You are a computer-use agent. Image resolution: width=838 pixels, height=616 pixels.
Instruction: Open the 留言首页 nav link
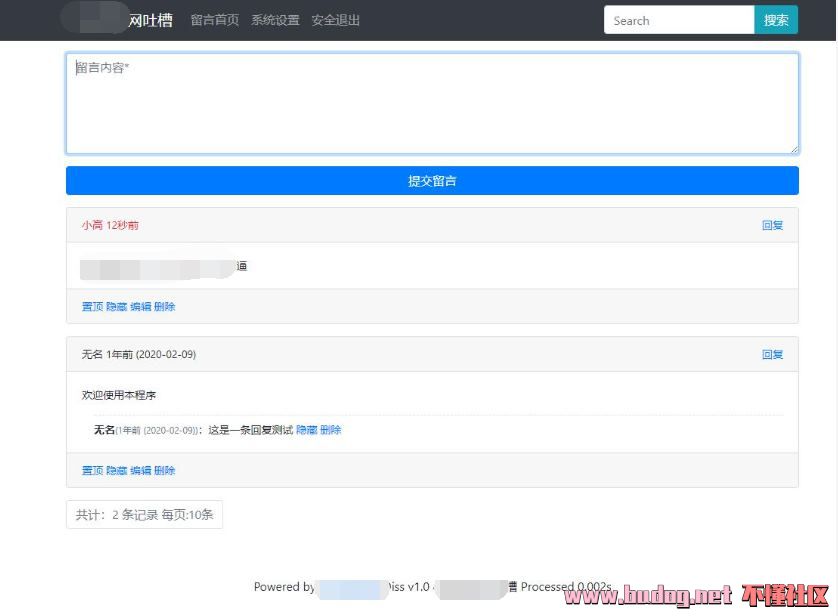214,20
